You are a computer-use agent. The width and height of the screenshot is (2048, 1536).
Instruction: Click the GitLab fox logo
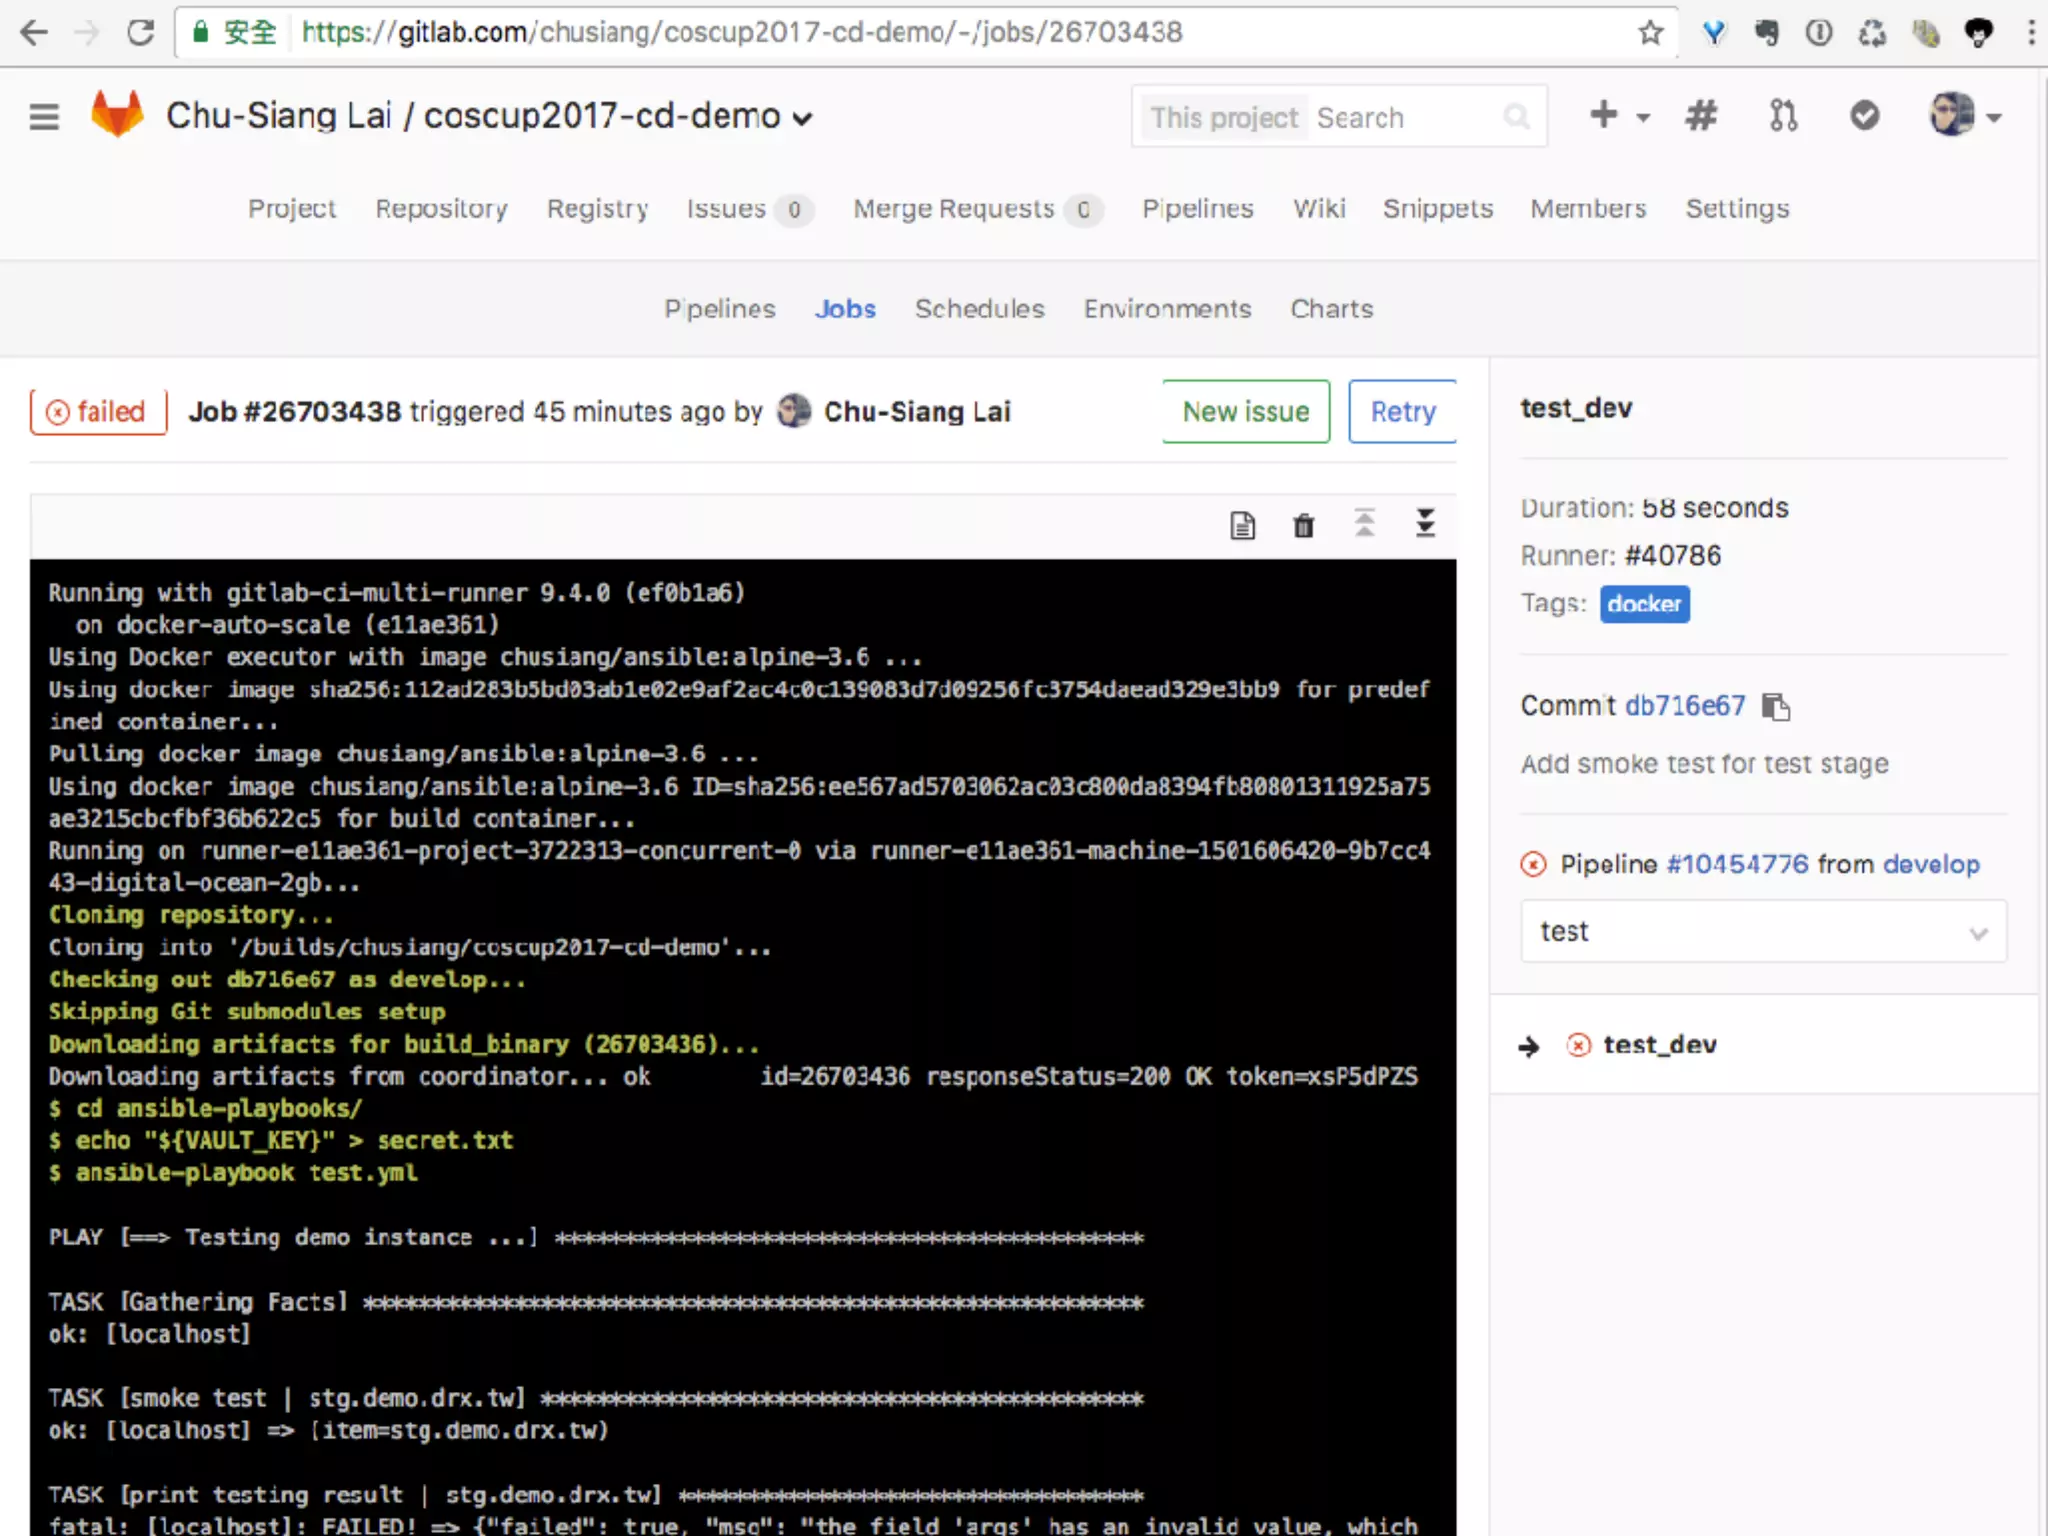click(117, 114)
